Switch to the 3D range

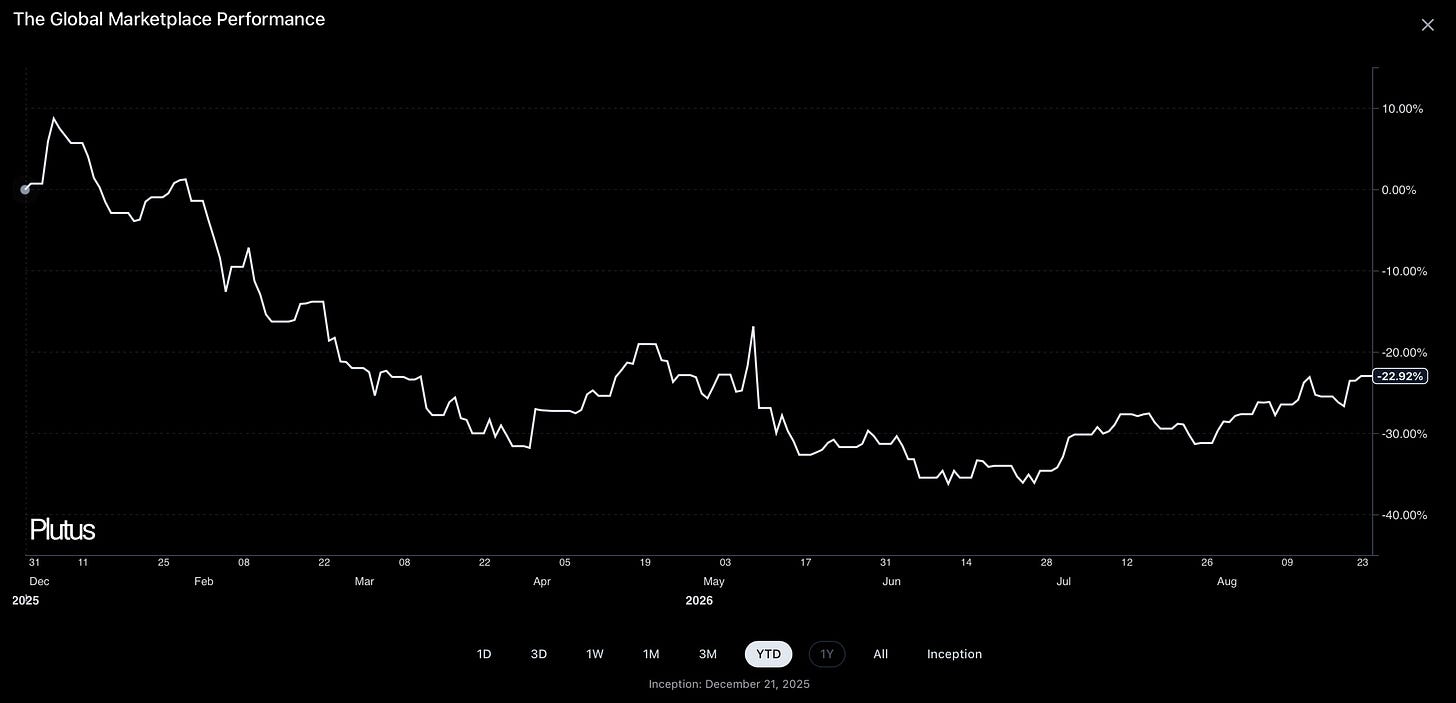[539, 654]
